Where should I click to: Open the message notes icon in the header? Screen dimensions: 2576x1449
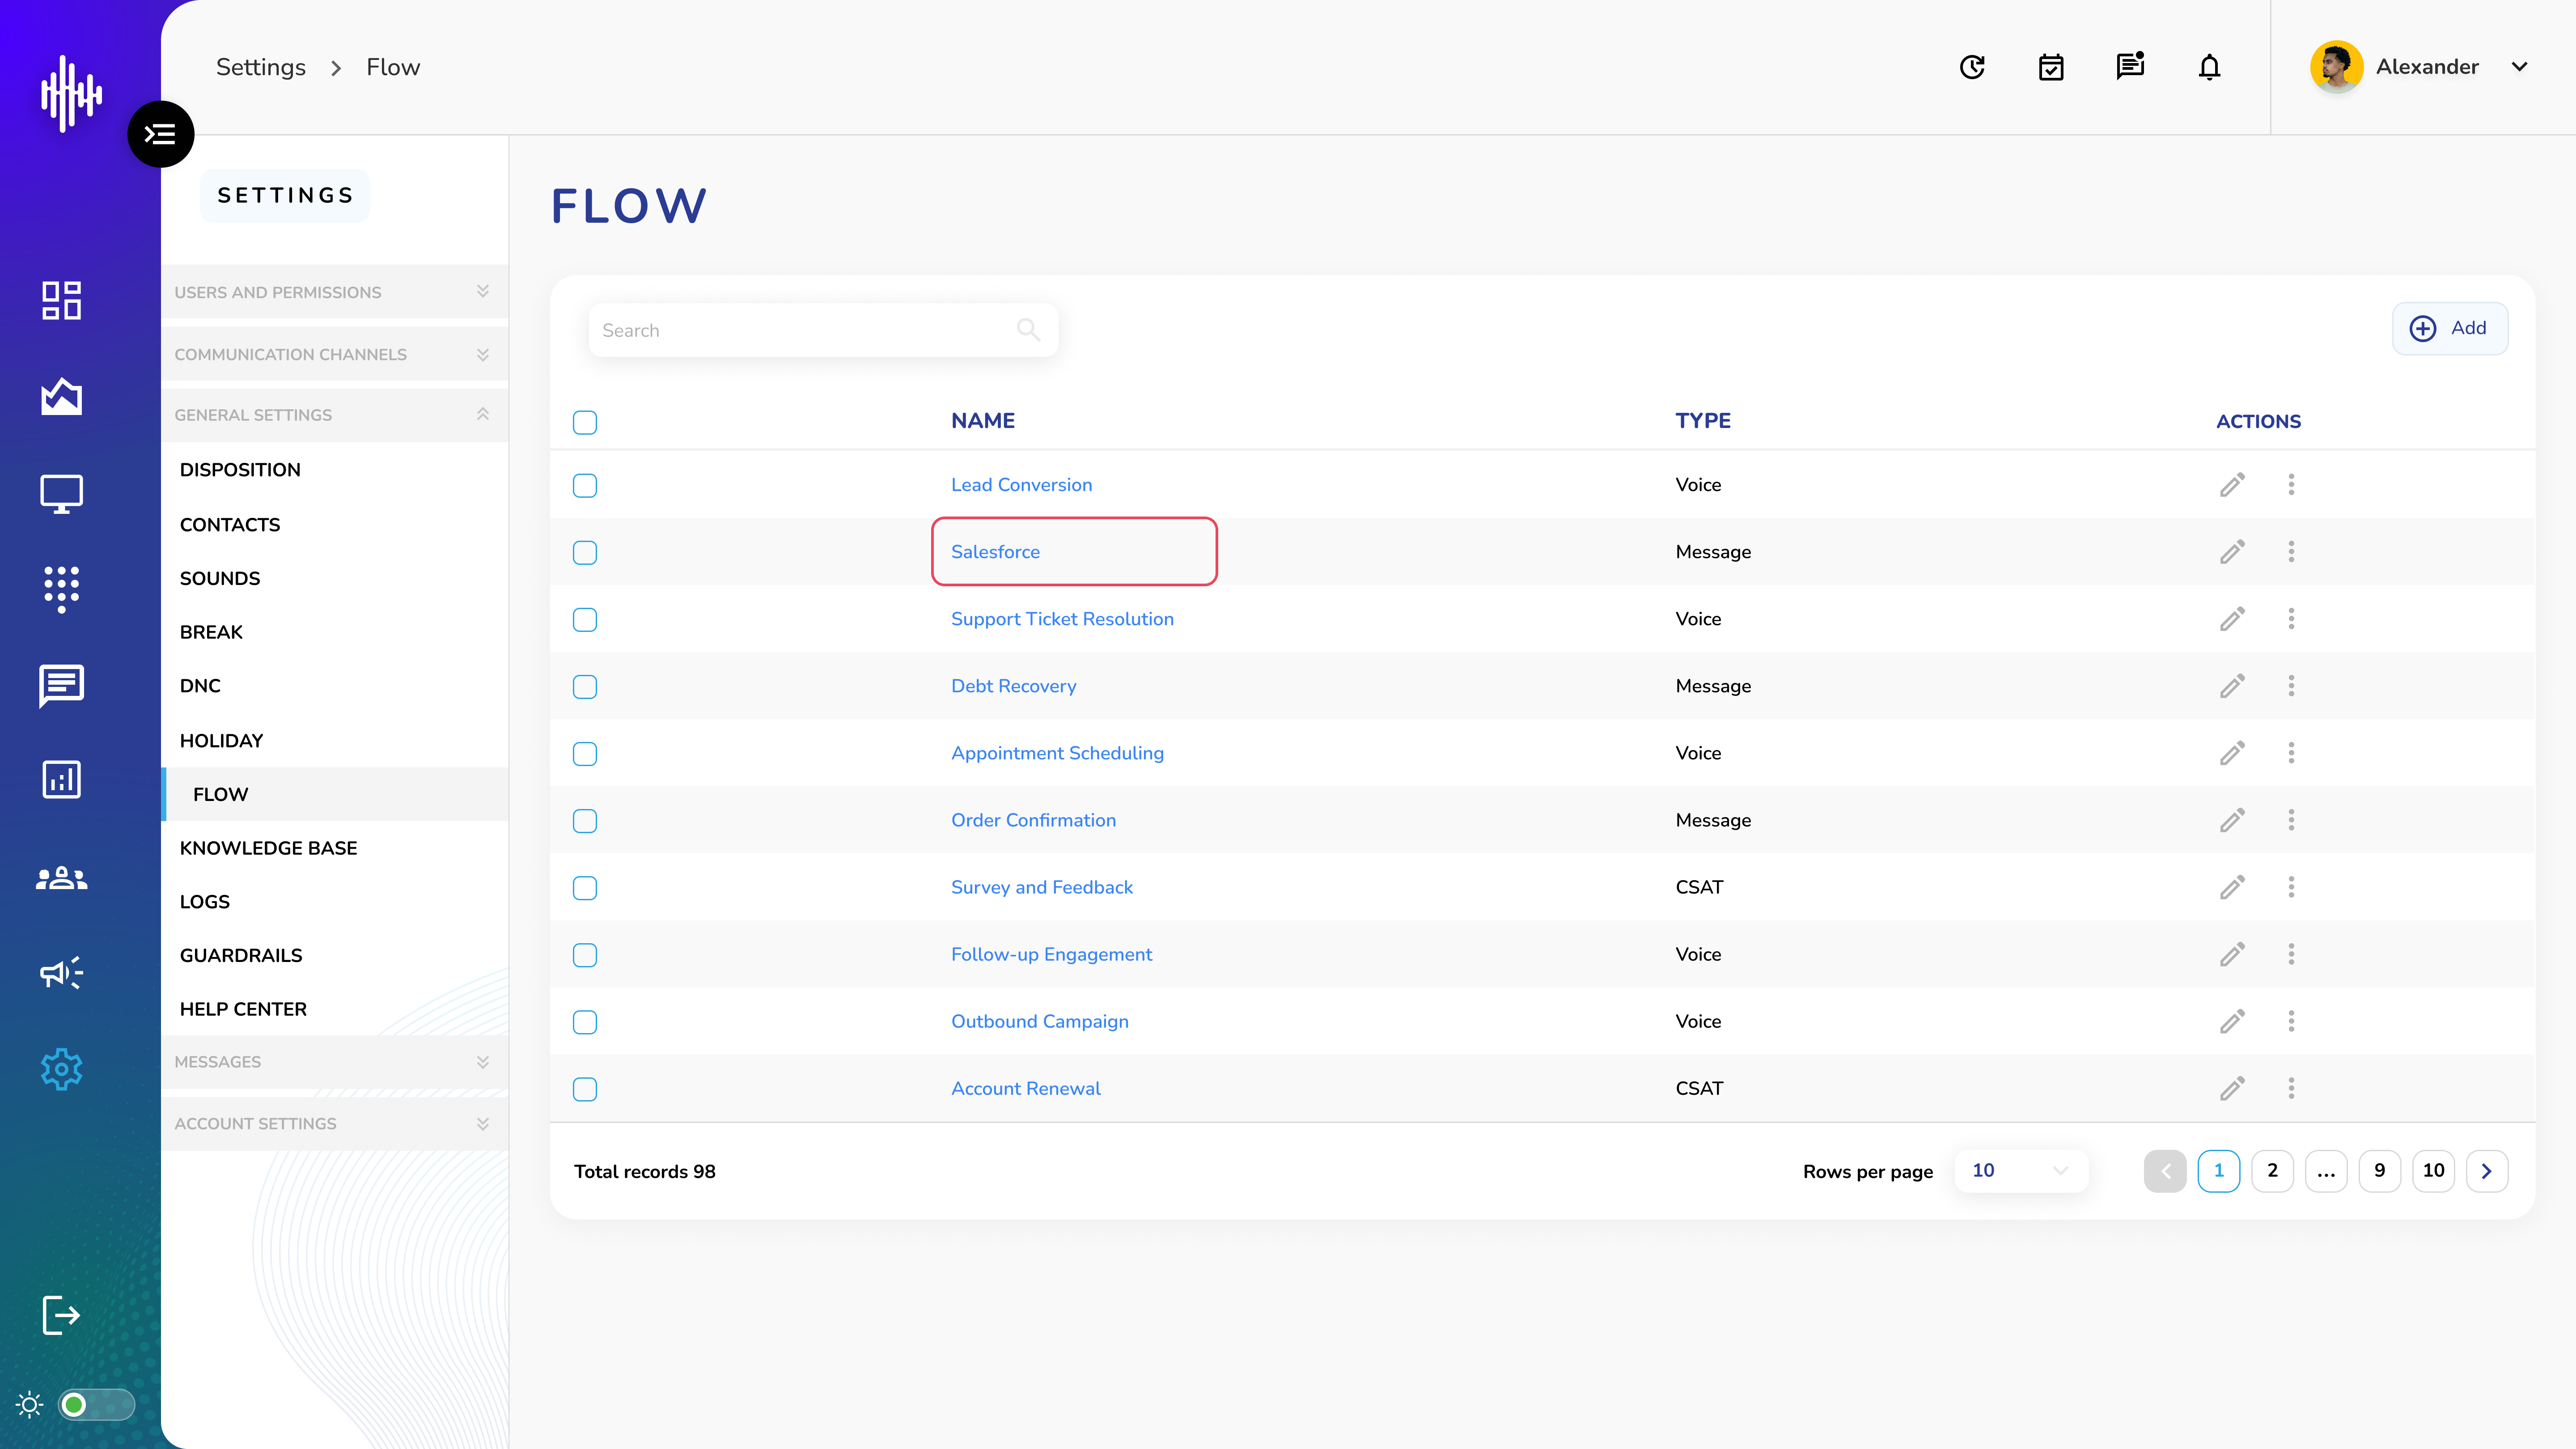2130,66
